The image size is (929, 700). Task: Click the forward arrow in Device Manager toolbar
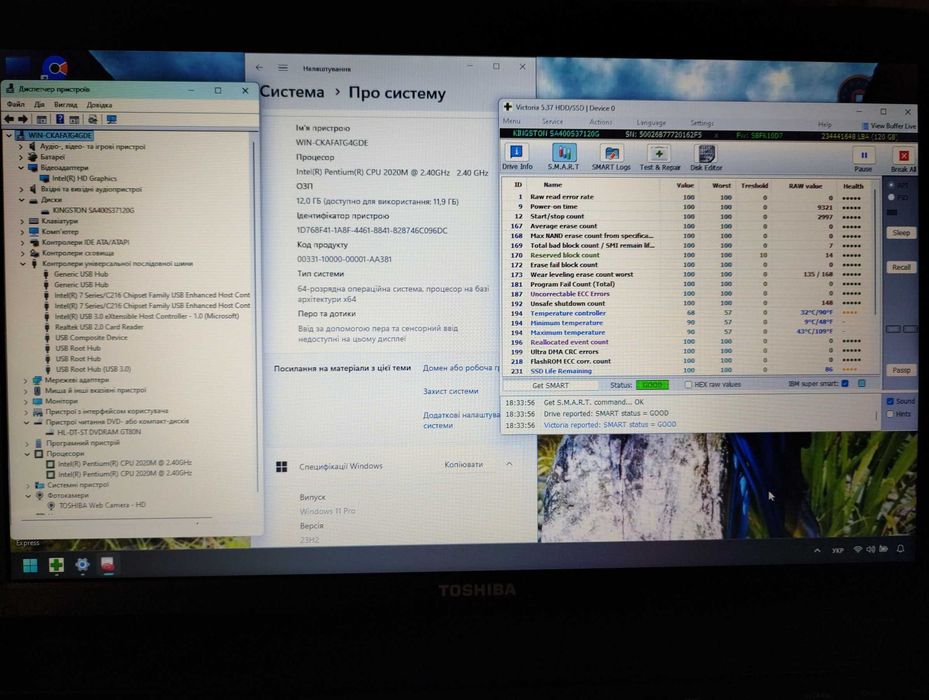(23, 119)
